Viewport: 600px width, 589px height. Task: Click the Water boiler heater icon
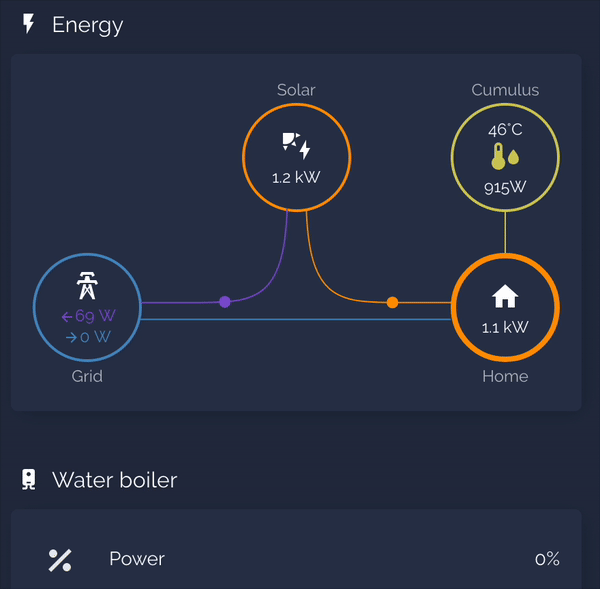coord(29,480)
